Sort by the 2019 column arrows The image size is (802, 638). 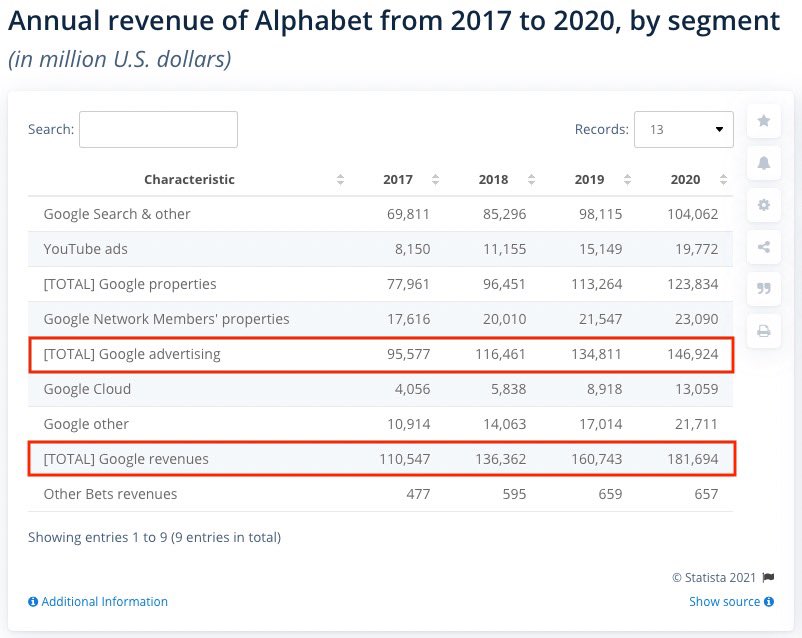pos(628,180)
